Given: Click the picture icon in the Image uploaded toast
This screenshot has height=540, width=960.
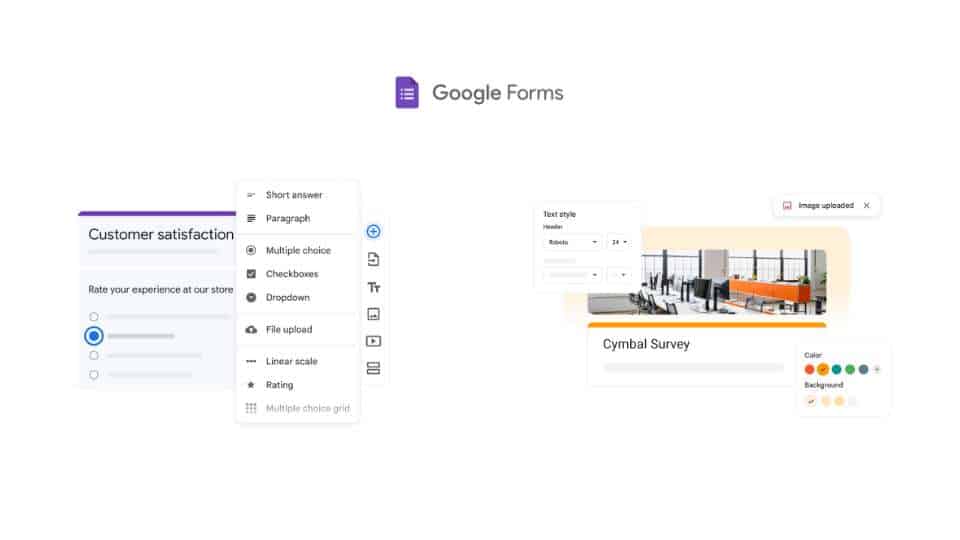Looking at the screenshot, I should [x=787, y=206].
